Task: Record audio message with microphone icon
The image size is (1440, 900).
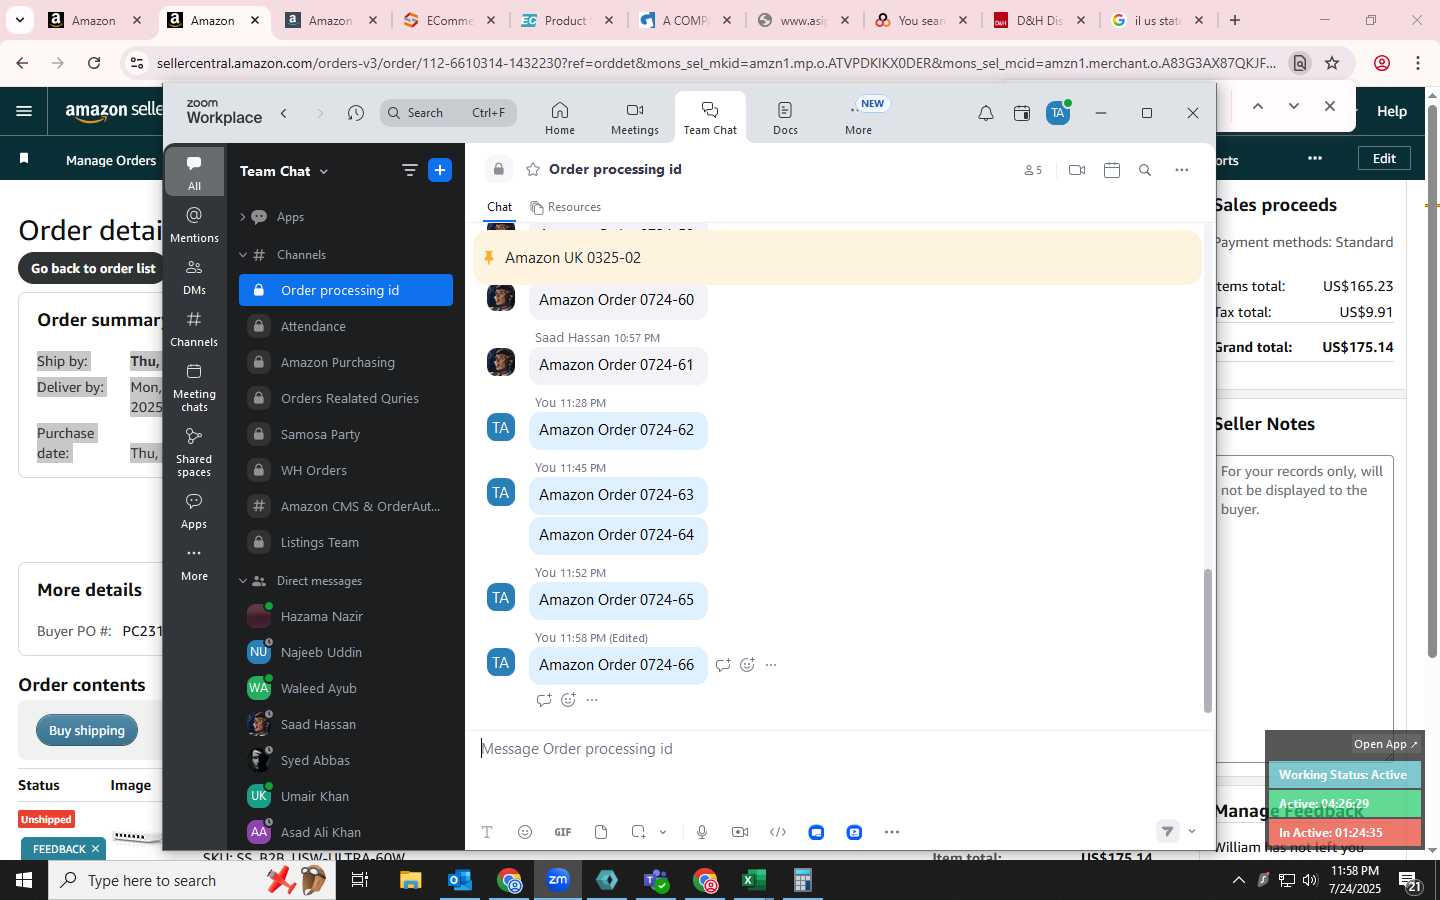Action: [x=702, y=832]
